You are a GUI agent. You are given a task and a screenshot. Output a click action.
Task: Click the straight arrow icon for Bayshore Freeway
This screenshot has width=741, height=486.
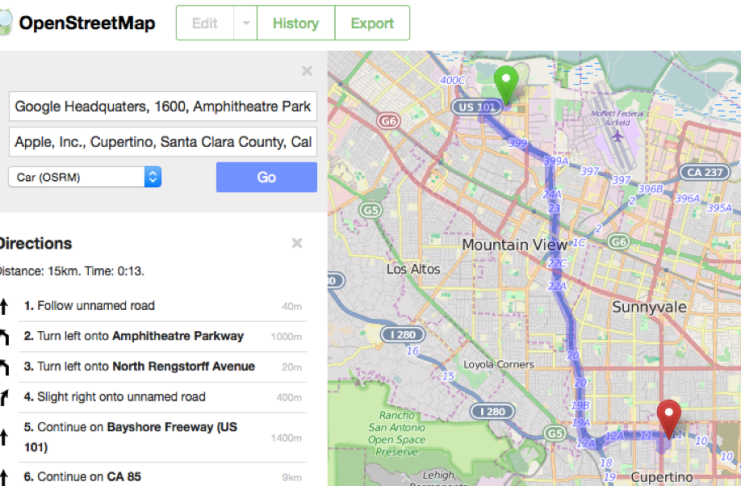pyautogui.click(x=4, y=437)
